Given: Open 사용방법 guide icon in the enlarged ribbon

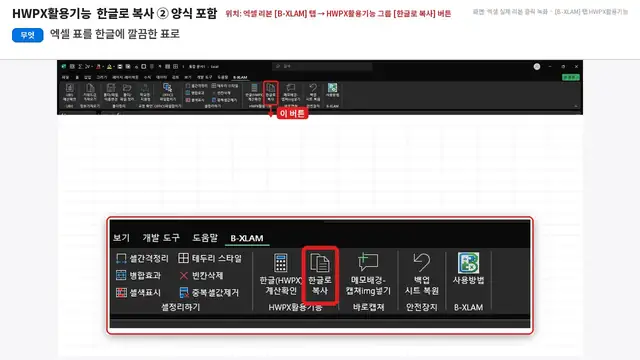Looking at the screenshot, I should (468, 262).
